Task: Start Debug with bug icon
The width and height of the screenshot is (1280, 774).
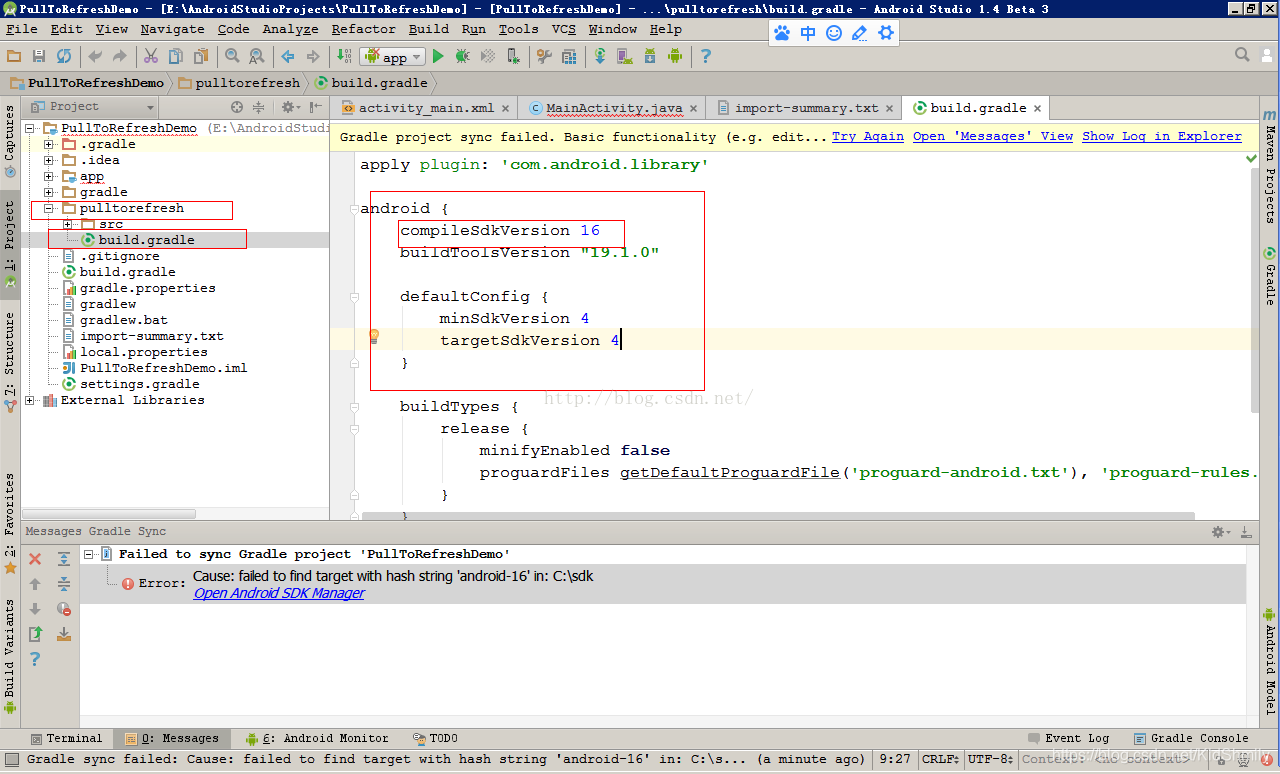Action: (463, 56)
